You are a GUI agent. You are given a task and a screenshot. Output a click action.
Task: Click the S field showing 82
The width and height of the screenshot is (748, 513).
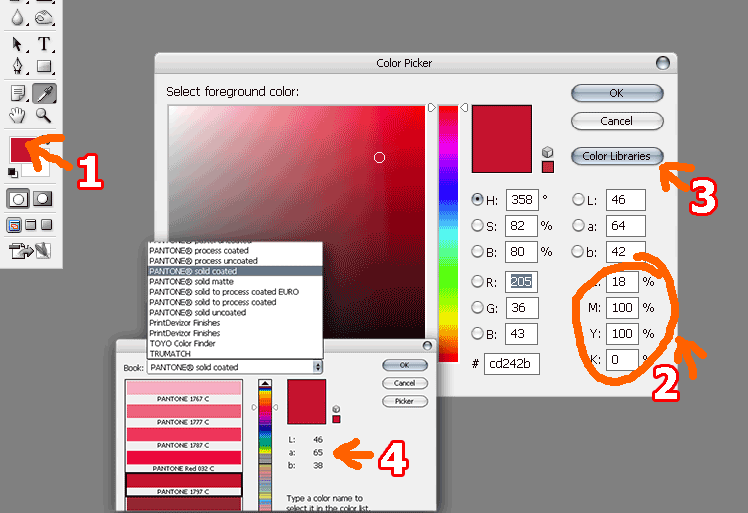(521, 225)
